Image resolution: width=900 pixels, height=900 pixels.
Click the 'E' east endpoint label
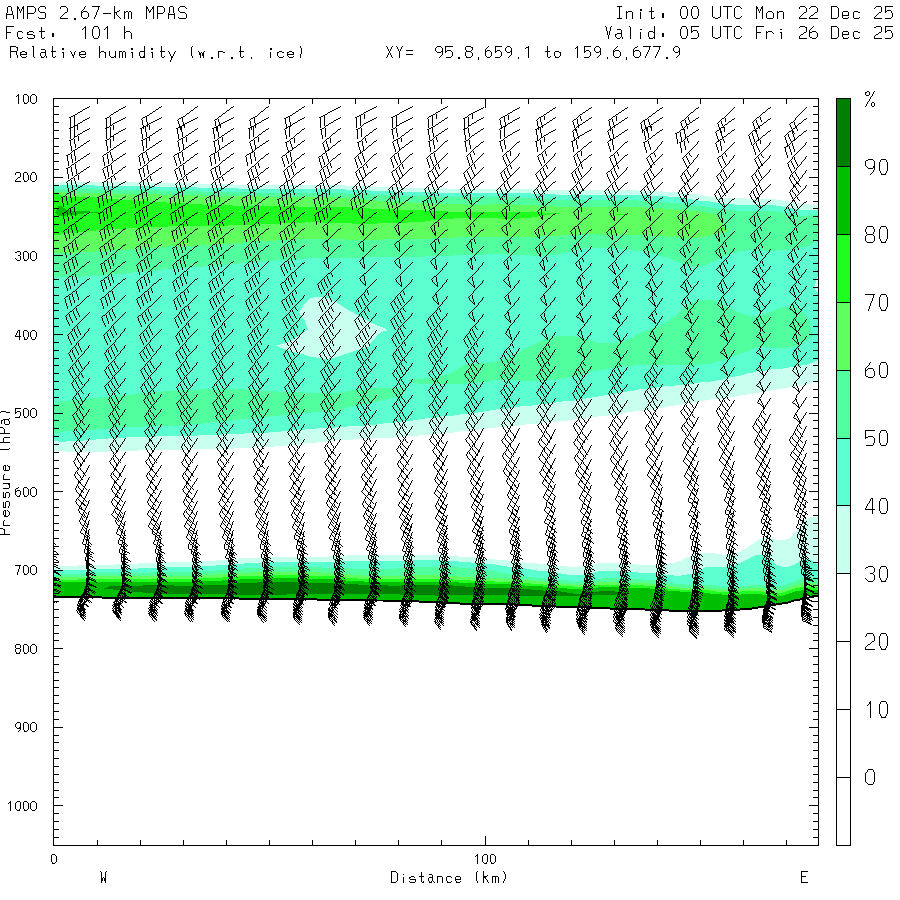(x=804, y=878)
